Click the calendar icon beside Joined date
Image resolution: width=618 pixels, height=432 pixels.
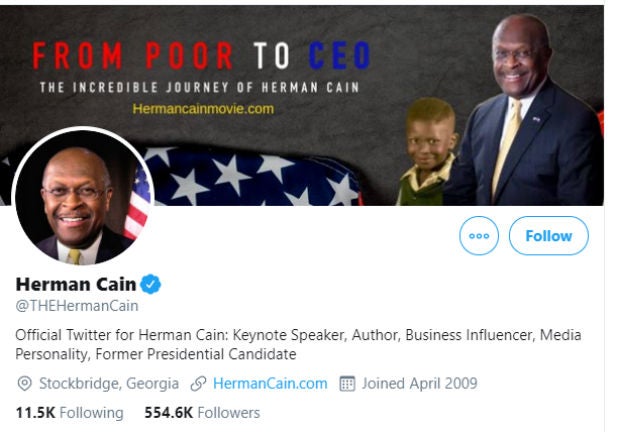(348, 383)
